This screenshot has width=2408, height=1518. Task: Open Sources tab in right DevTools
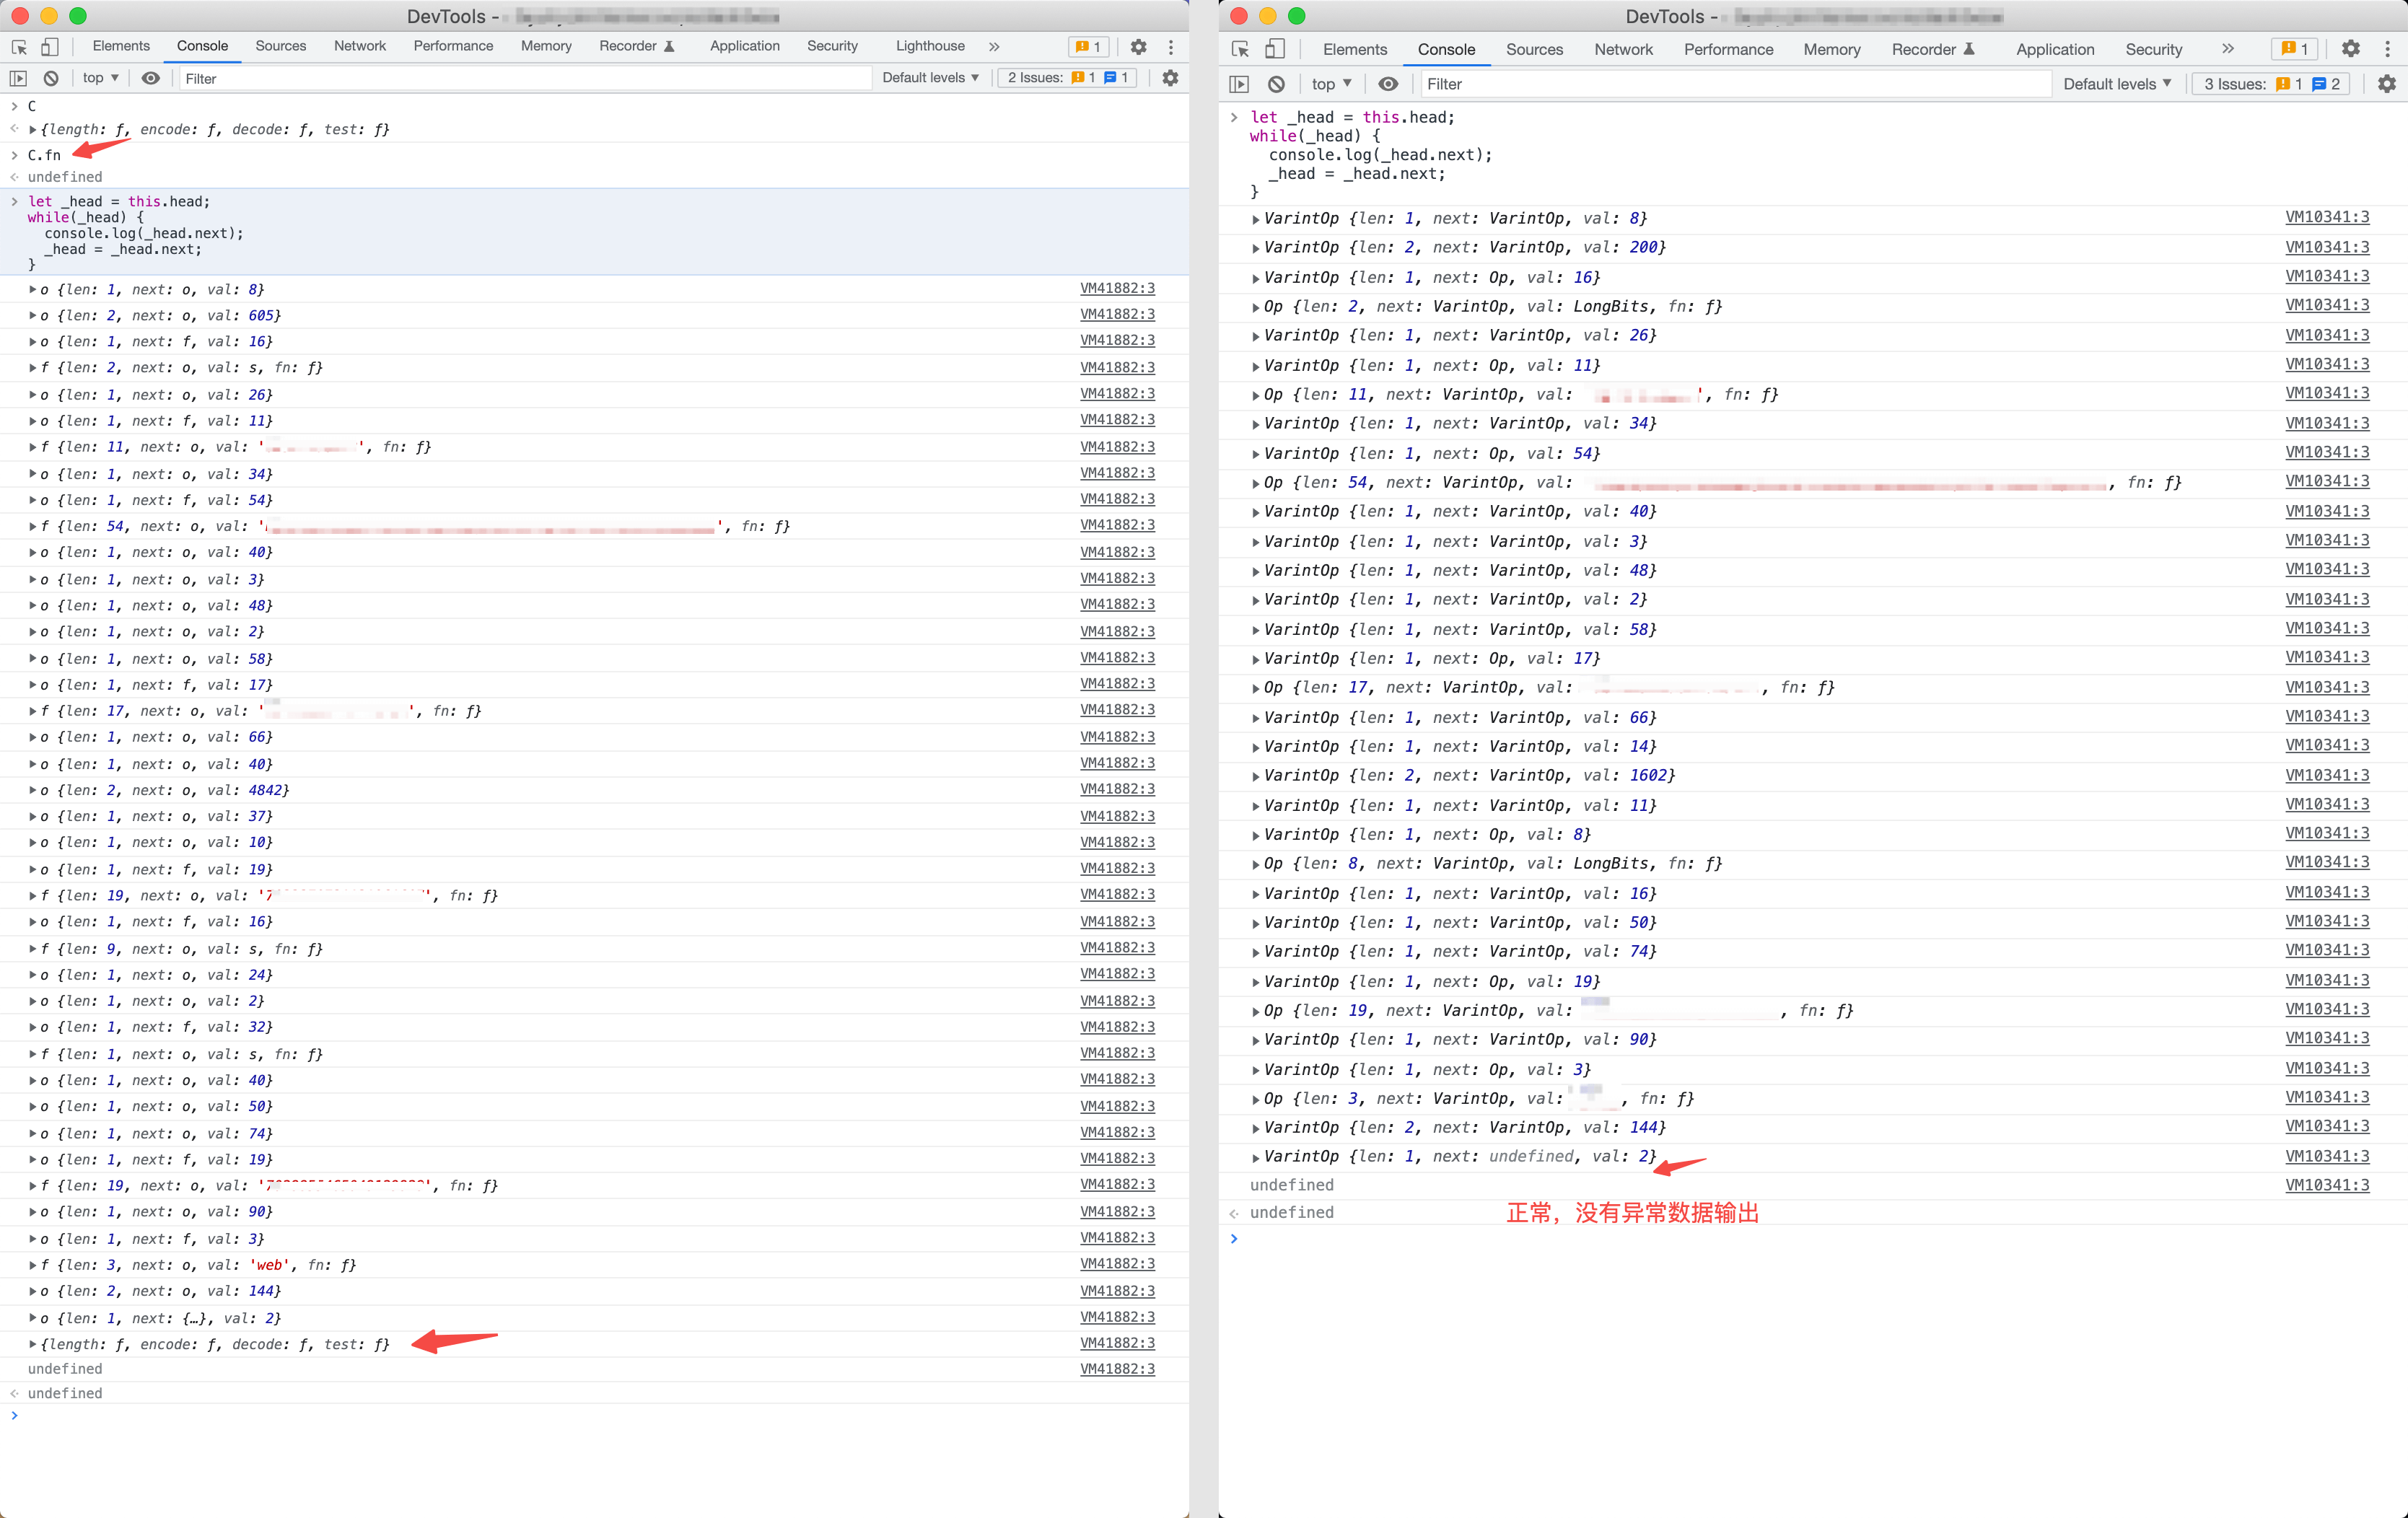coord(1534,49)
